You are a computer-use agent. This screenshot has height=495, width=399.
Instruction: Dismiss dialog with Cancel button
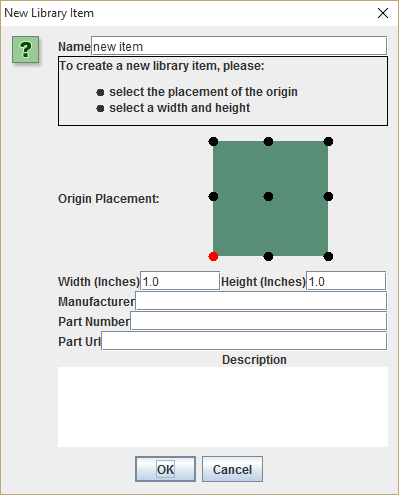point(232,469)
